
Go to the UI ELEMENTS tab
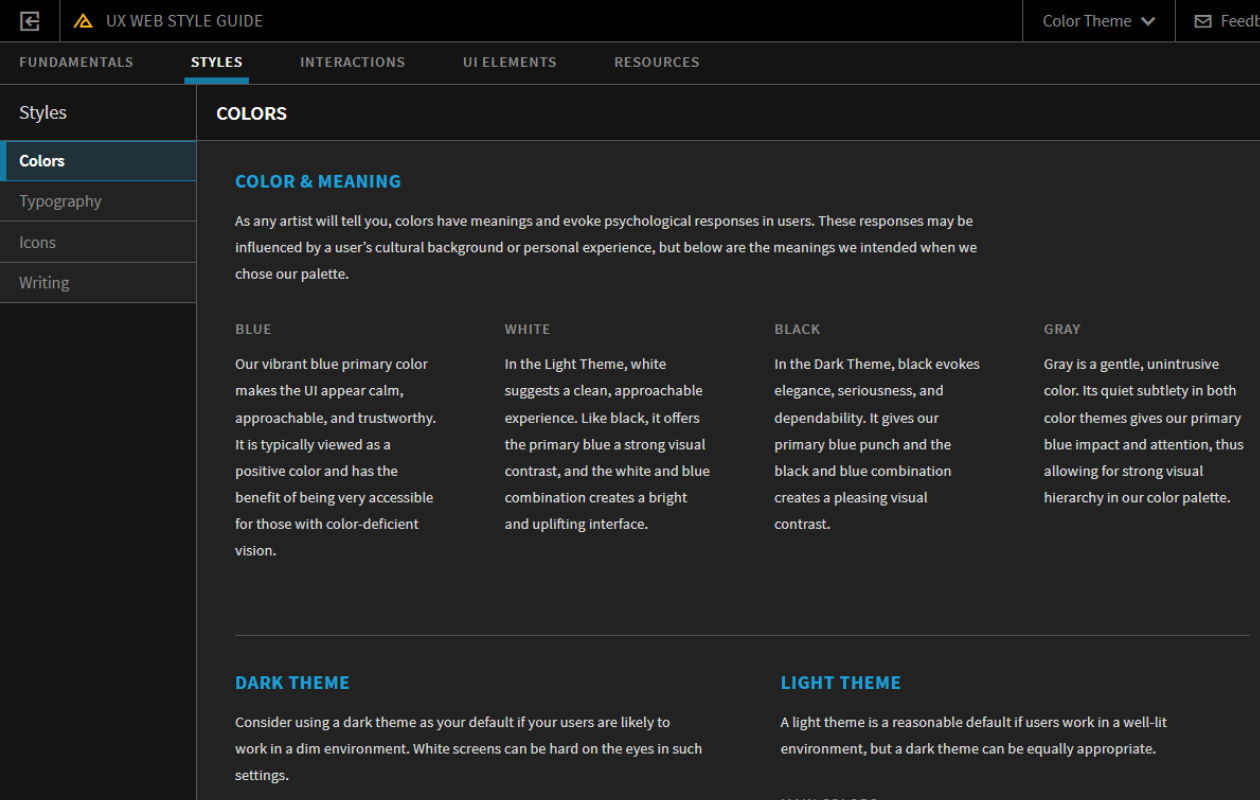(510, 62)
